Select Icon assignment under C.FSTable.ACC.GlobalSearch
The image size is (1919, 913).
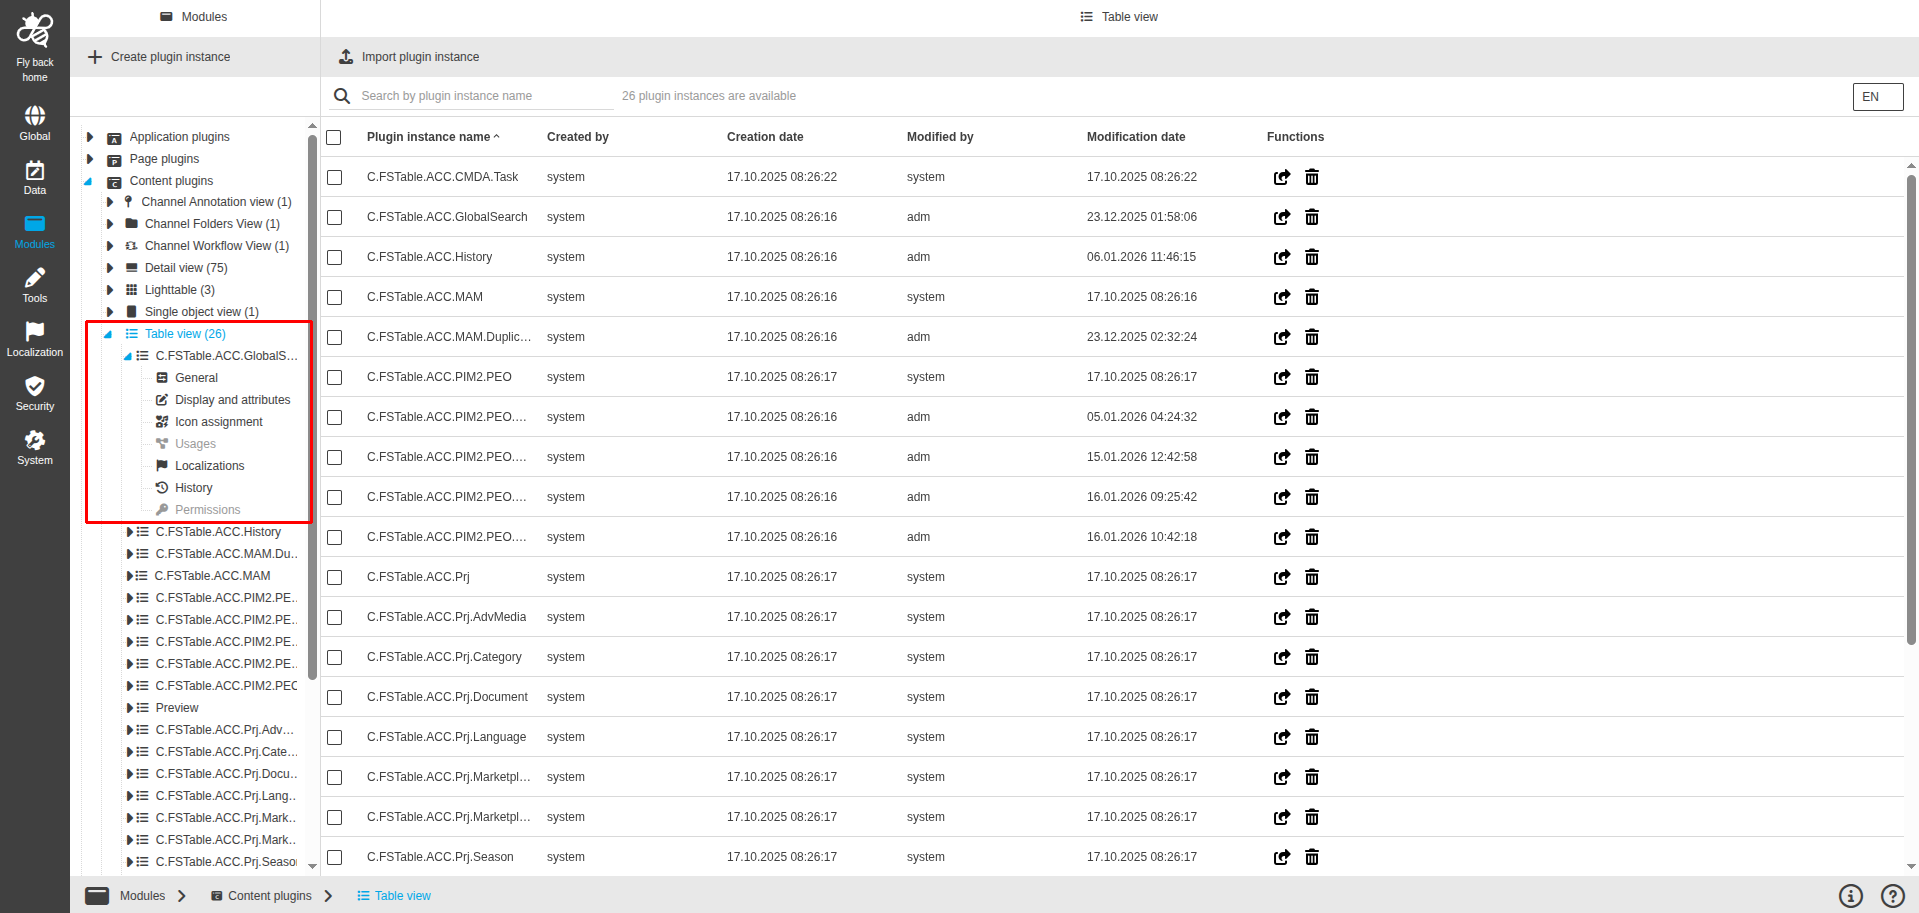(x=219, y=421)
